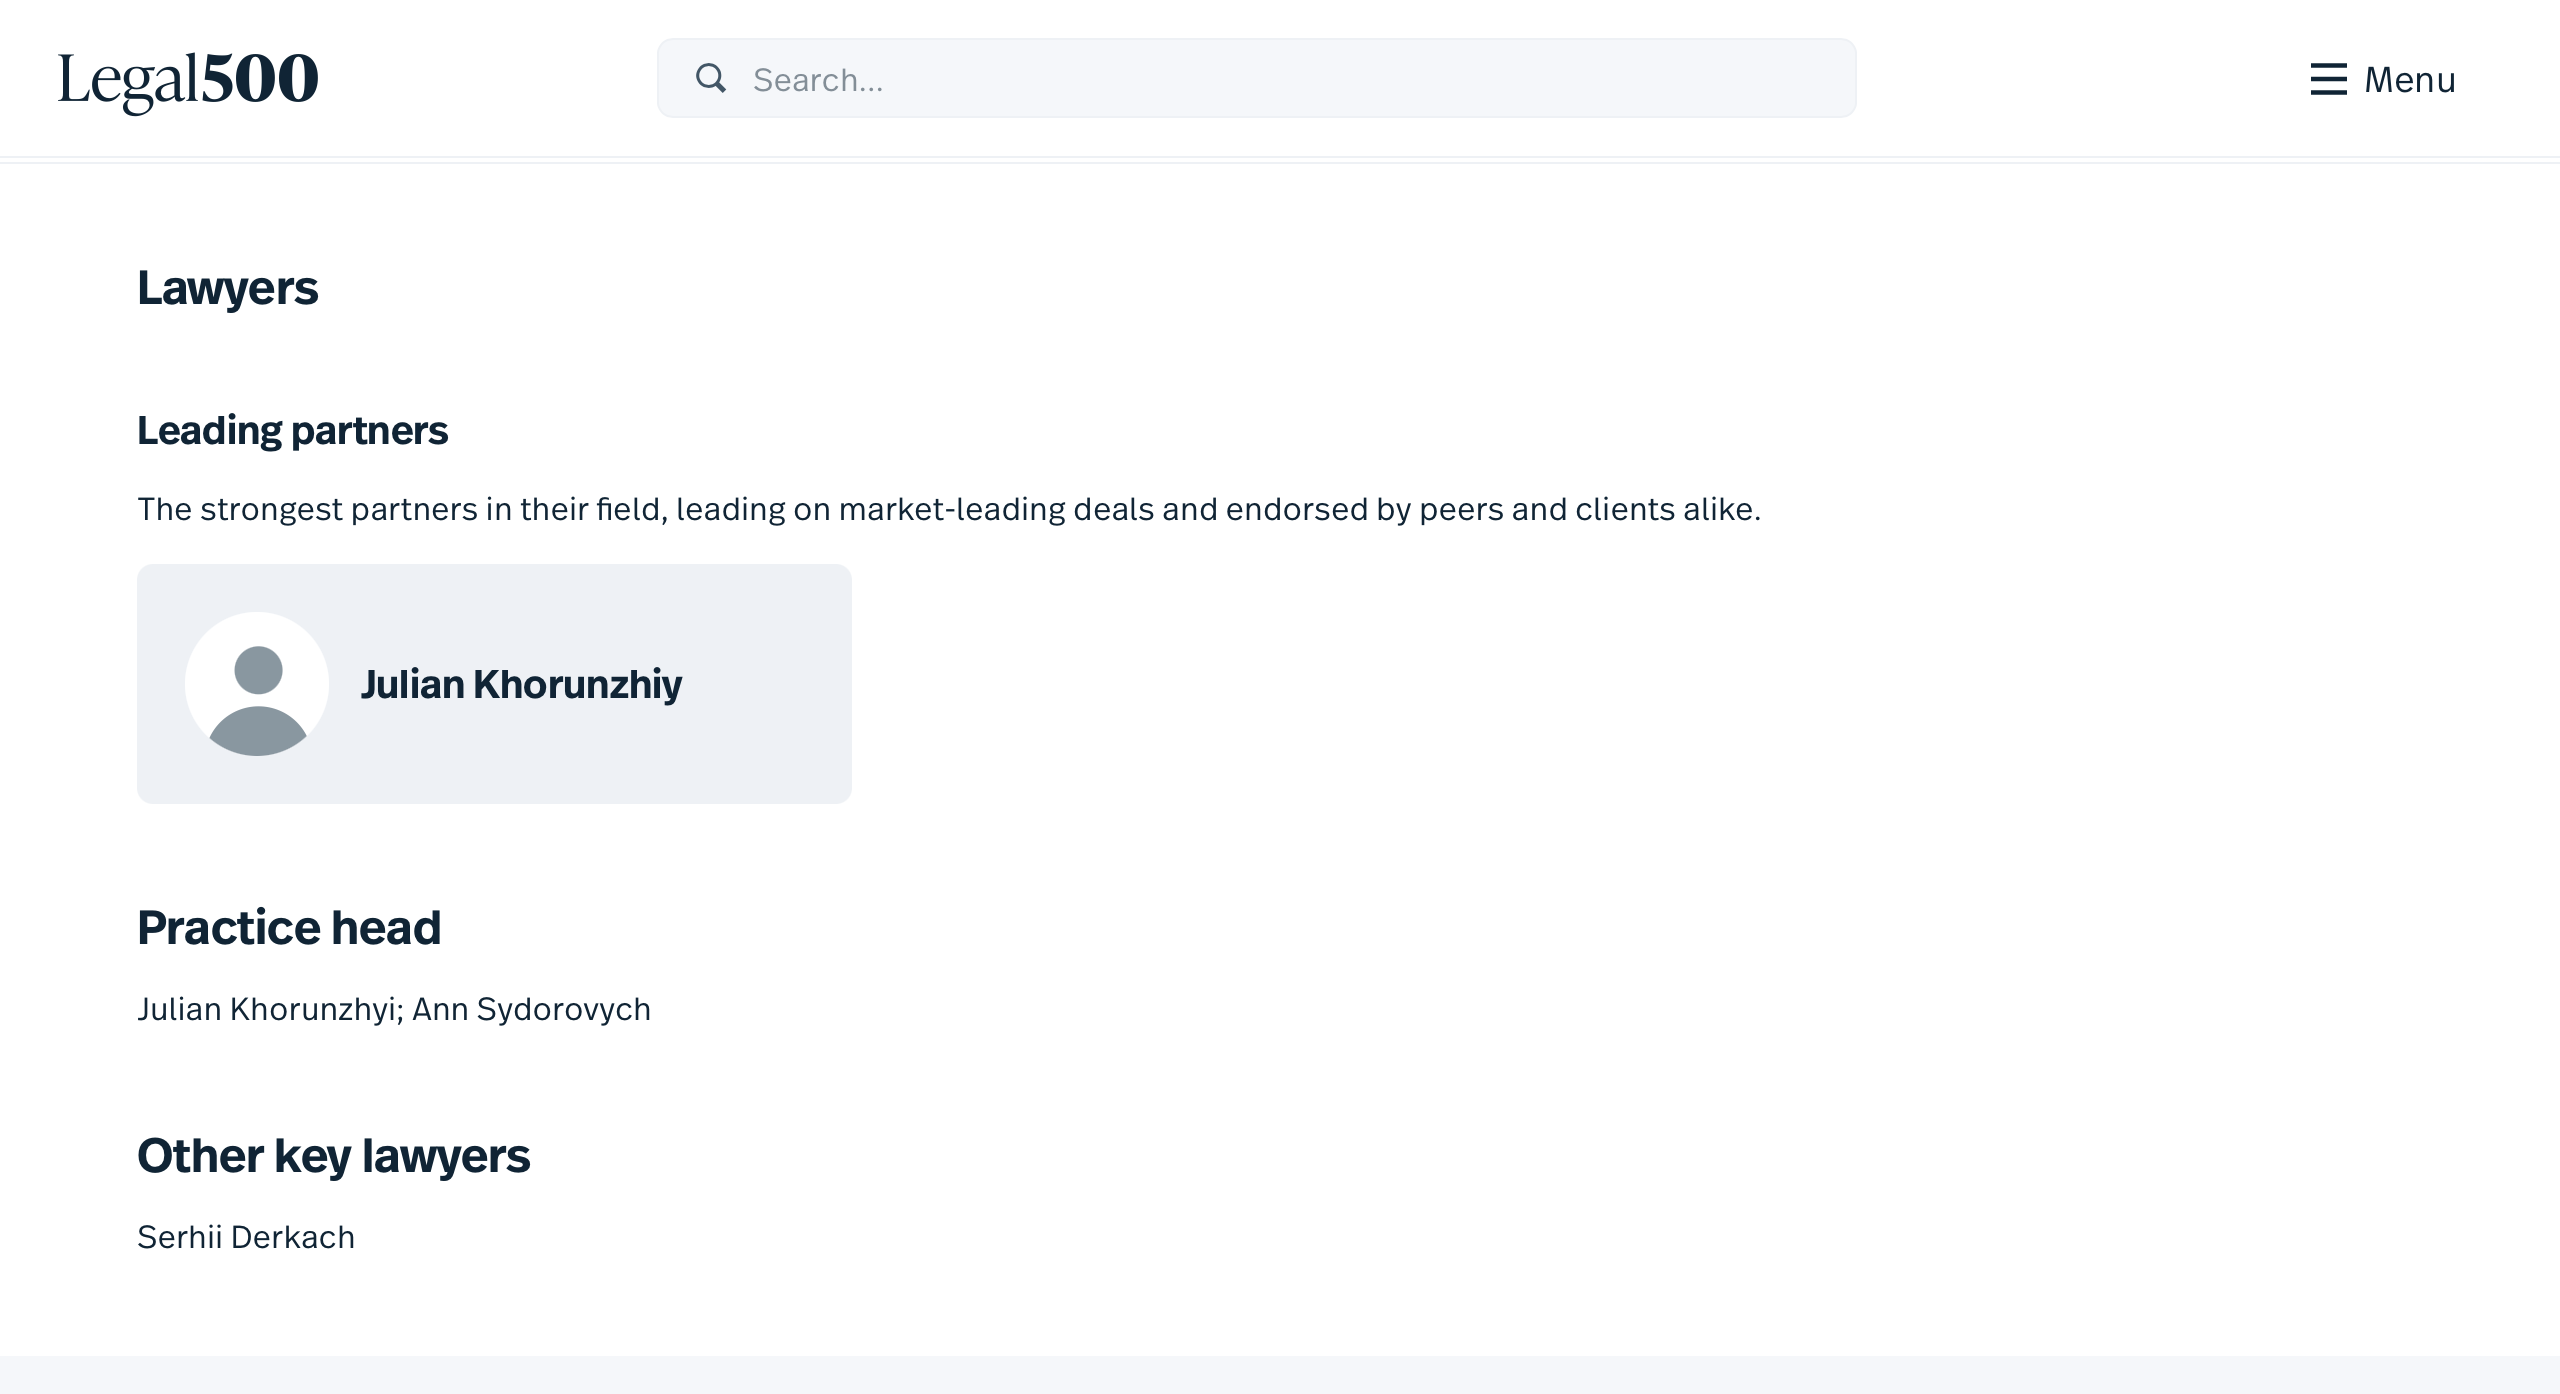Open Julian Khorunzhiy's name in partner card

[521, 685]
